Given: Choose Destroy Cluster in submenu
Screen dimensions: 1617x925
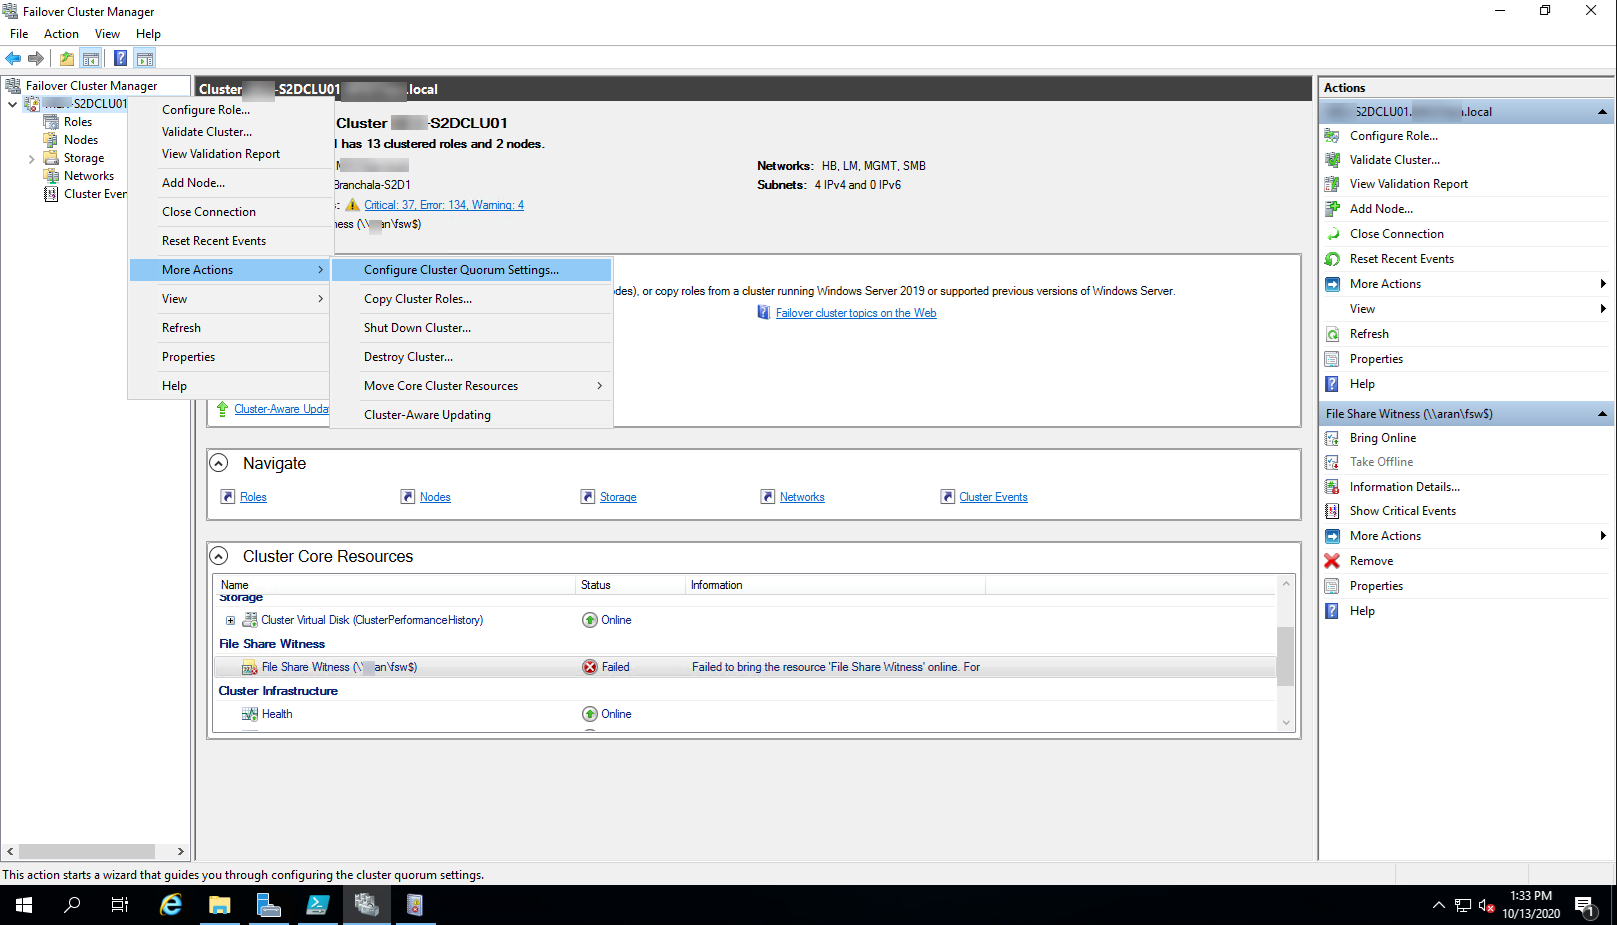Looking at the screenshot, I should (x=471, y=357).
